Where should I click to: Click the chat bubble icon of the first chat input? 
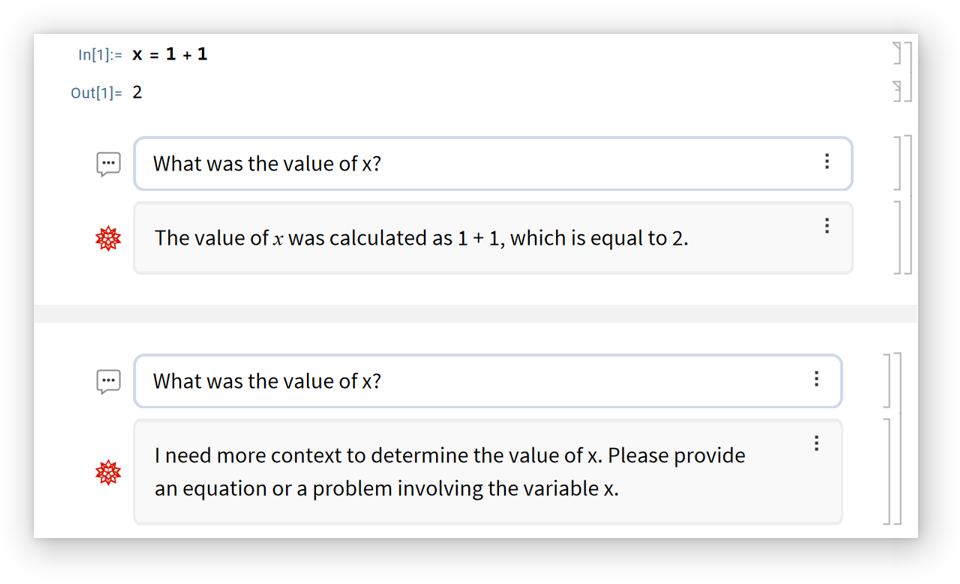[108, 164]
